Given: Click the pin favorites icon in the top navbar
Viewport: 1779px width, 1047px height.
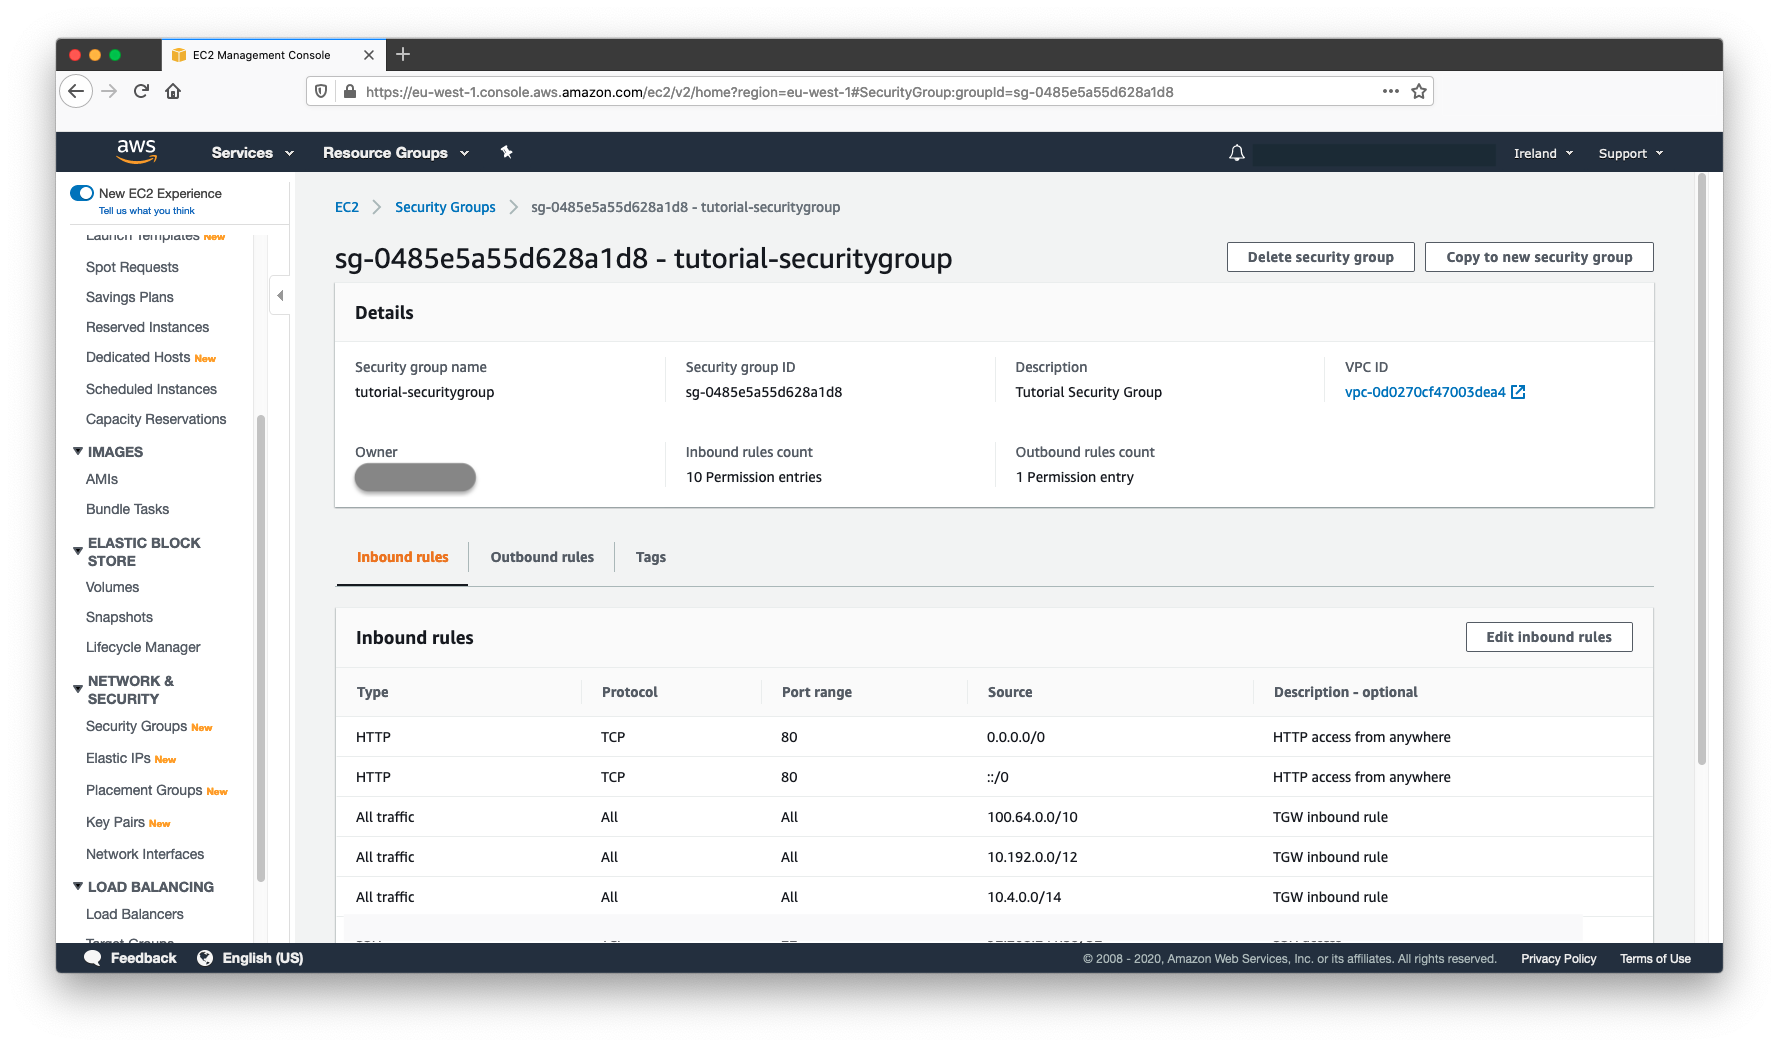Looking at the screenshot, I should click(506, 152).
